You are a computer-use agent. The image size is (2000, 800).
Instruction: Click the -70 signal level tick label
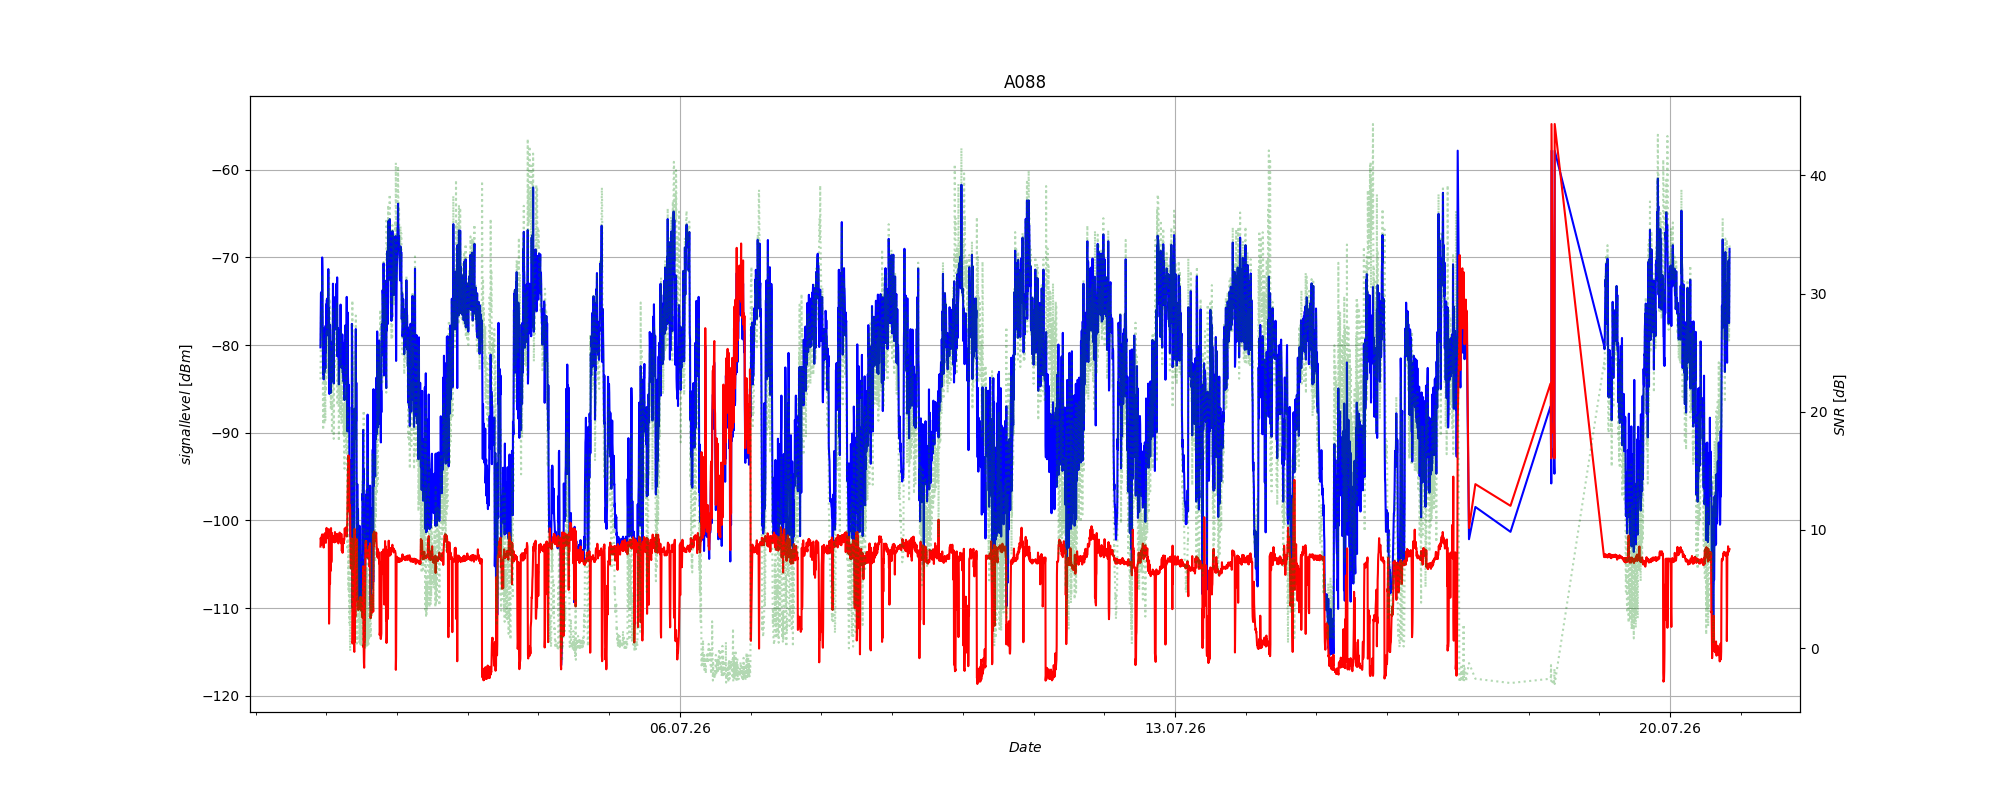226,258
